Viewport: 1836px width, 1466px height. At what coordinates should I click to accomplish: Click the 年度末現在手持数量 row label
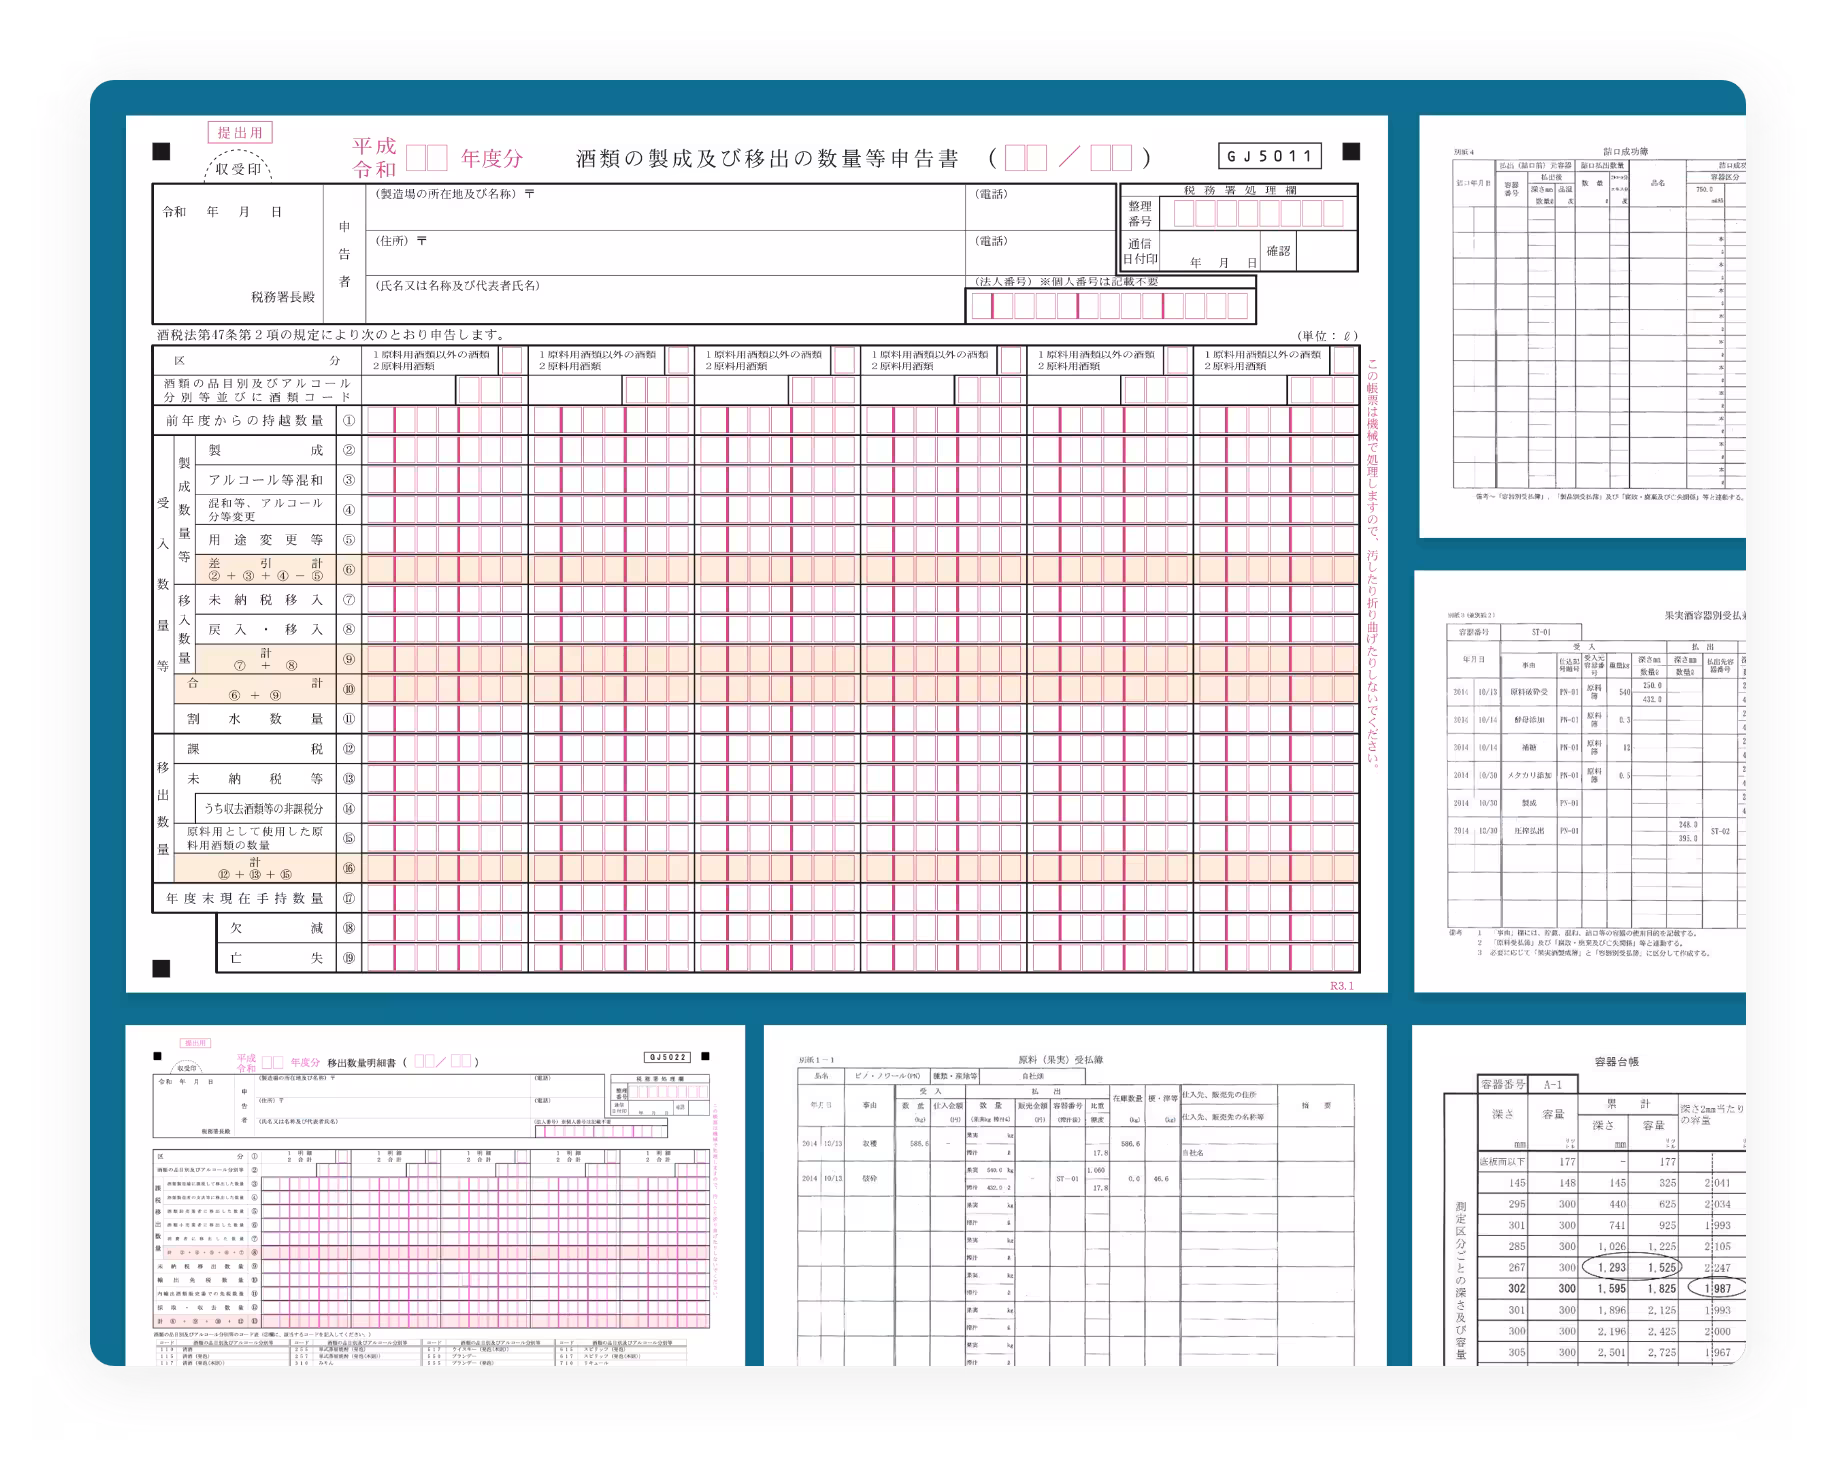(x=245, y=898)
